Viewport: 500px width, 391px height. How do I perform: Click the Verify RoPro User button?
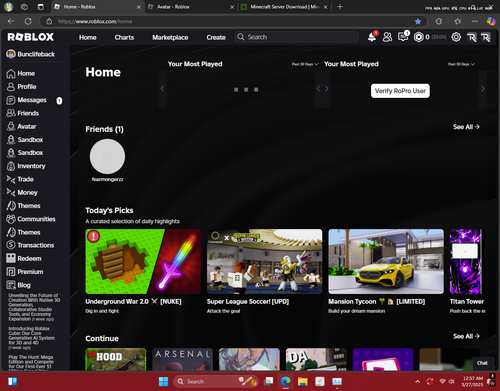pyautogui.click(x=400, y=91)
